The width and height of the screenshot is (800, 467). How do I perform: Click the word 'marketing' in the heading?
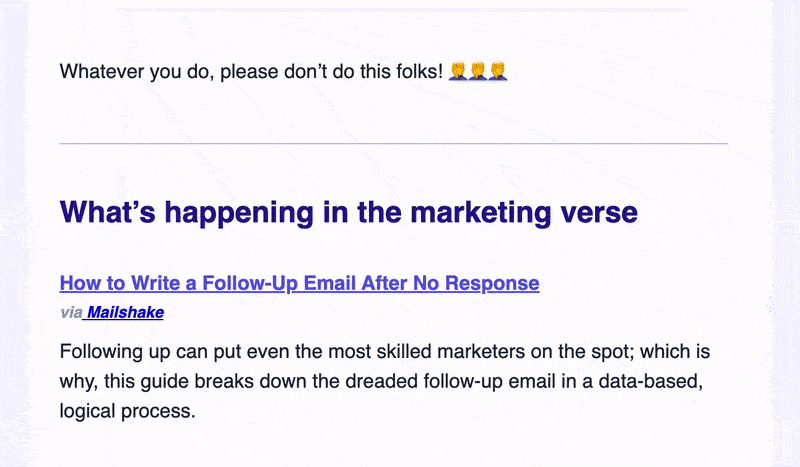(x=481, y=212)
